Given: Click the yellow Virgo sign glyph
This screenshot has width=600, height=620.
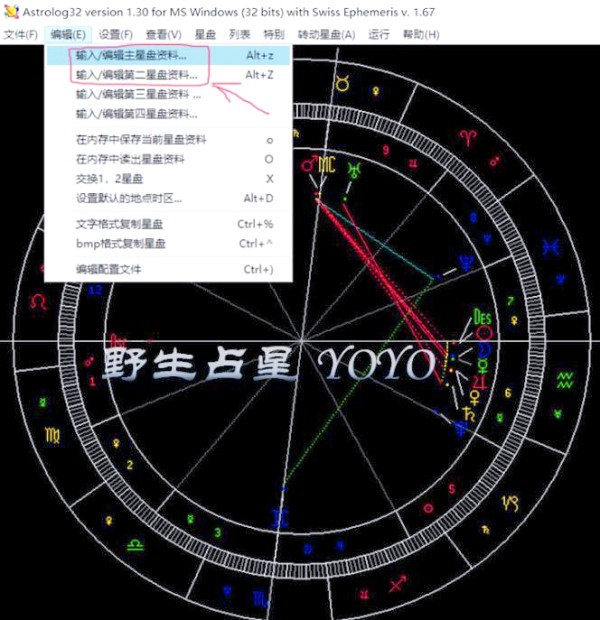Looking at the screenshot, I should tap(52, 436).
